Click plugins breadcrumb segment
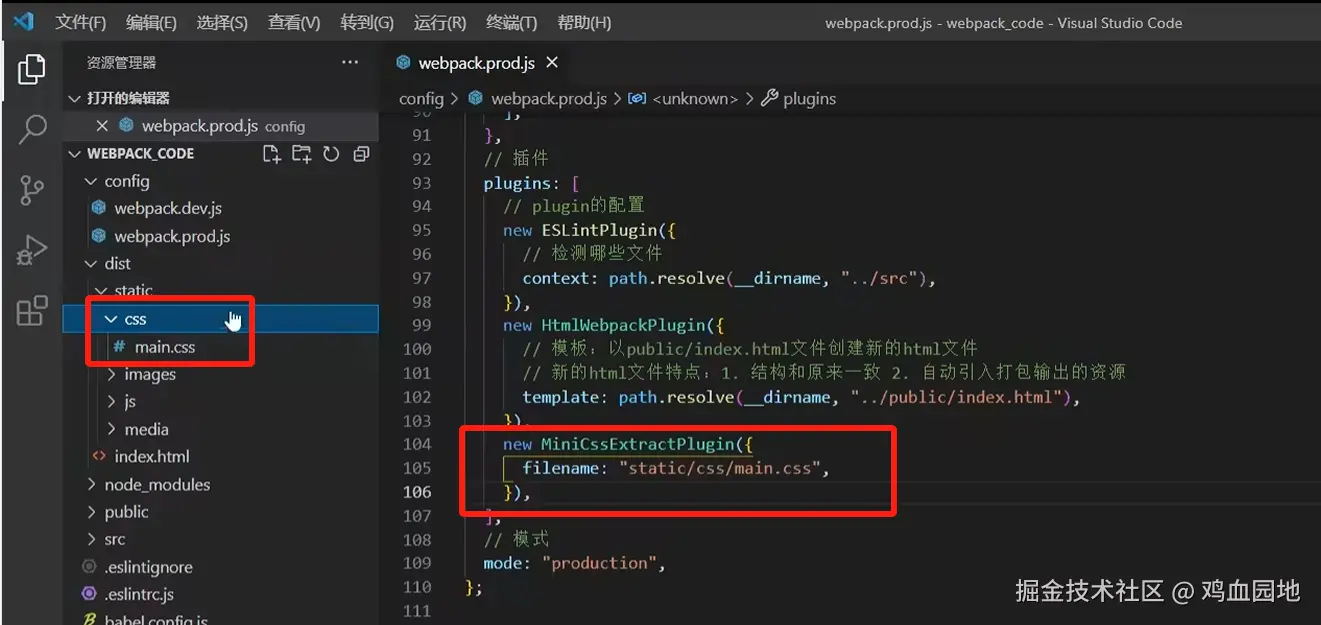Screen dimensions: 1321x625 click(x=809, y=98)
